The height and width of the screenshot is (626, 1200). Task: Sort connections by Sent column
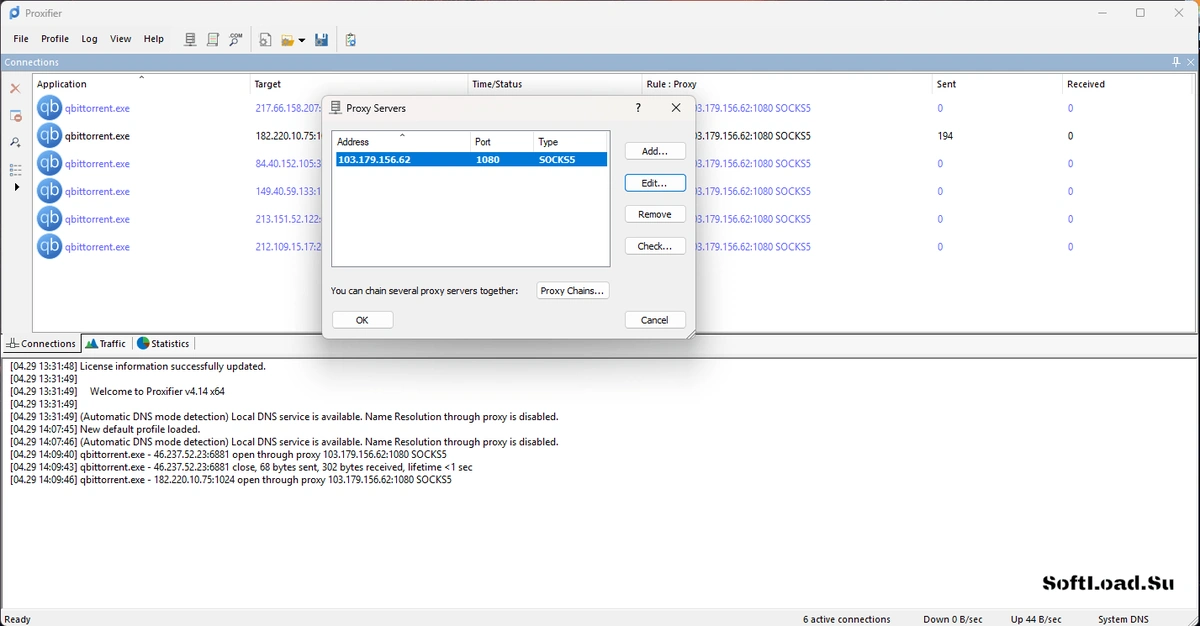997,84
